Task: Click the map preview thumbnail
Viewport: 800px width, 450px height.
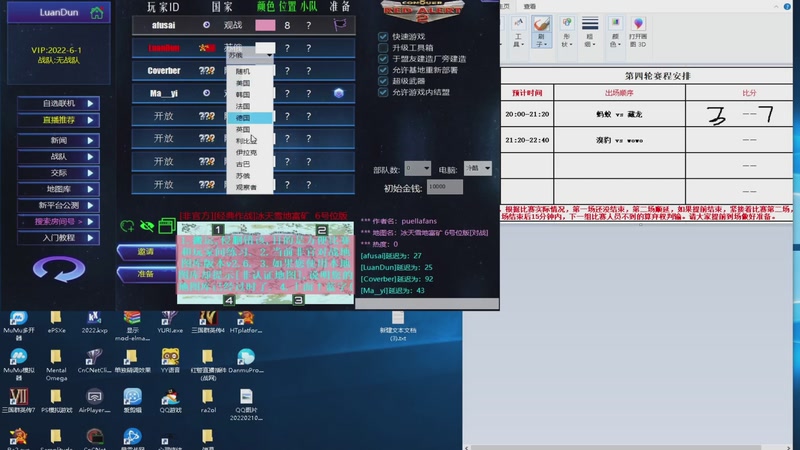Action: (265, 264)
